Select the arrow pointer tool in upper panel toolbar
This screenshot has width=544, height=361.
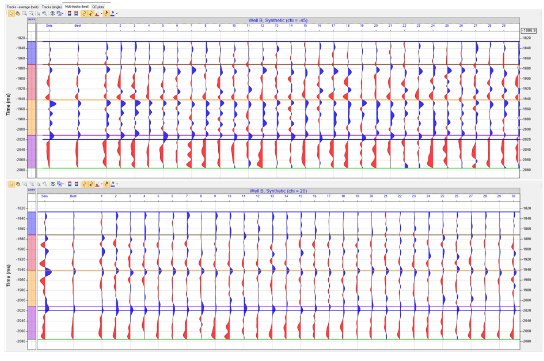click(x=11, y=14)
